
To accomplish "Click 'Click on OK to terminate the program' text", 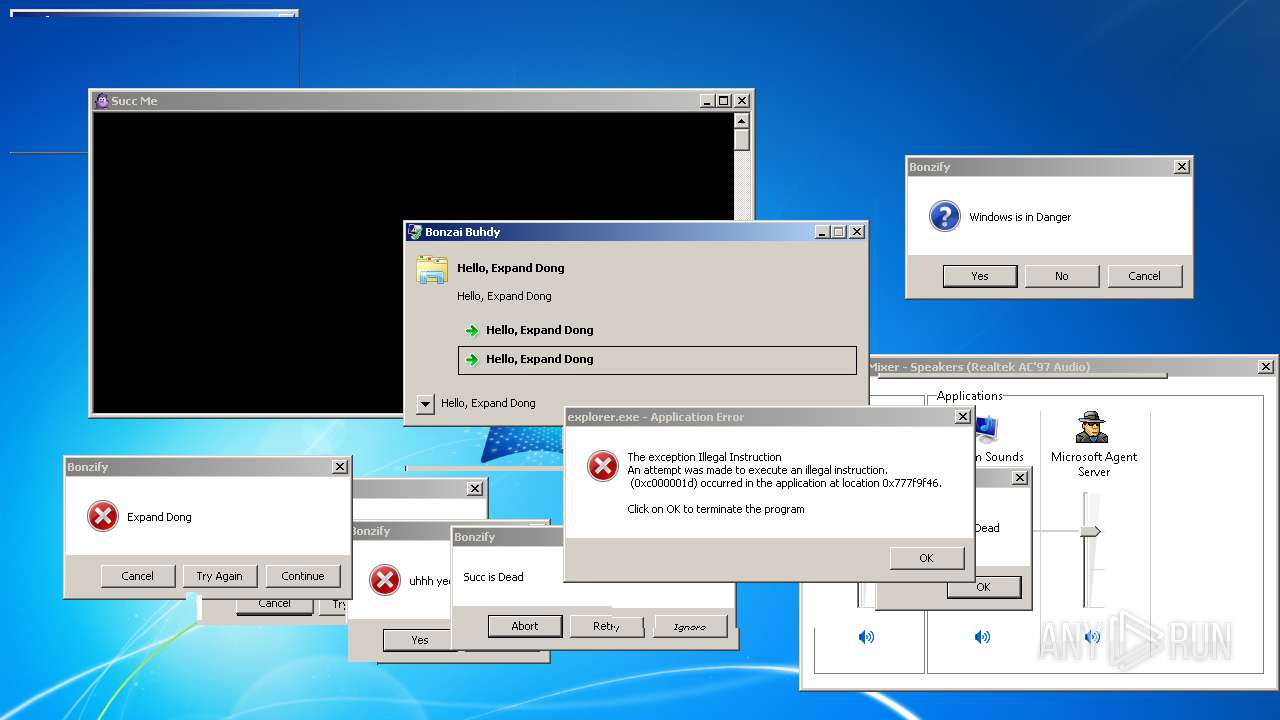I will click(716, 509).
